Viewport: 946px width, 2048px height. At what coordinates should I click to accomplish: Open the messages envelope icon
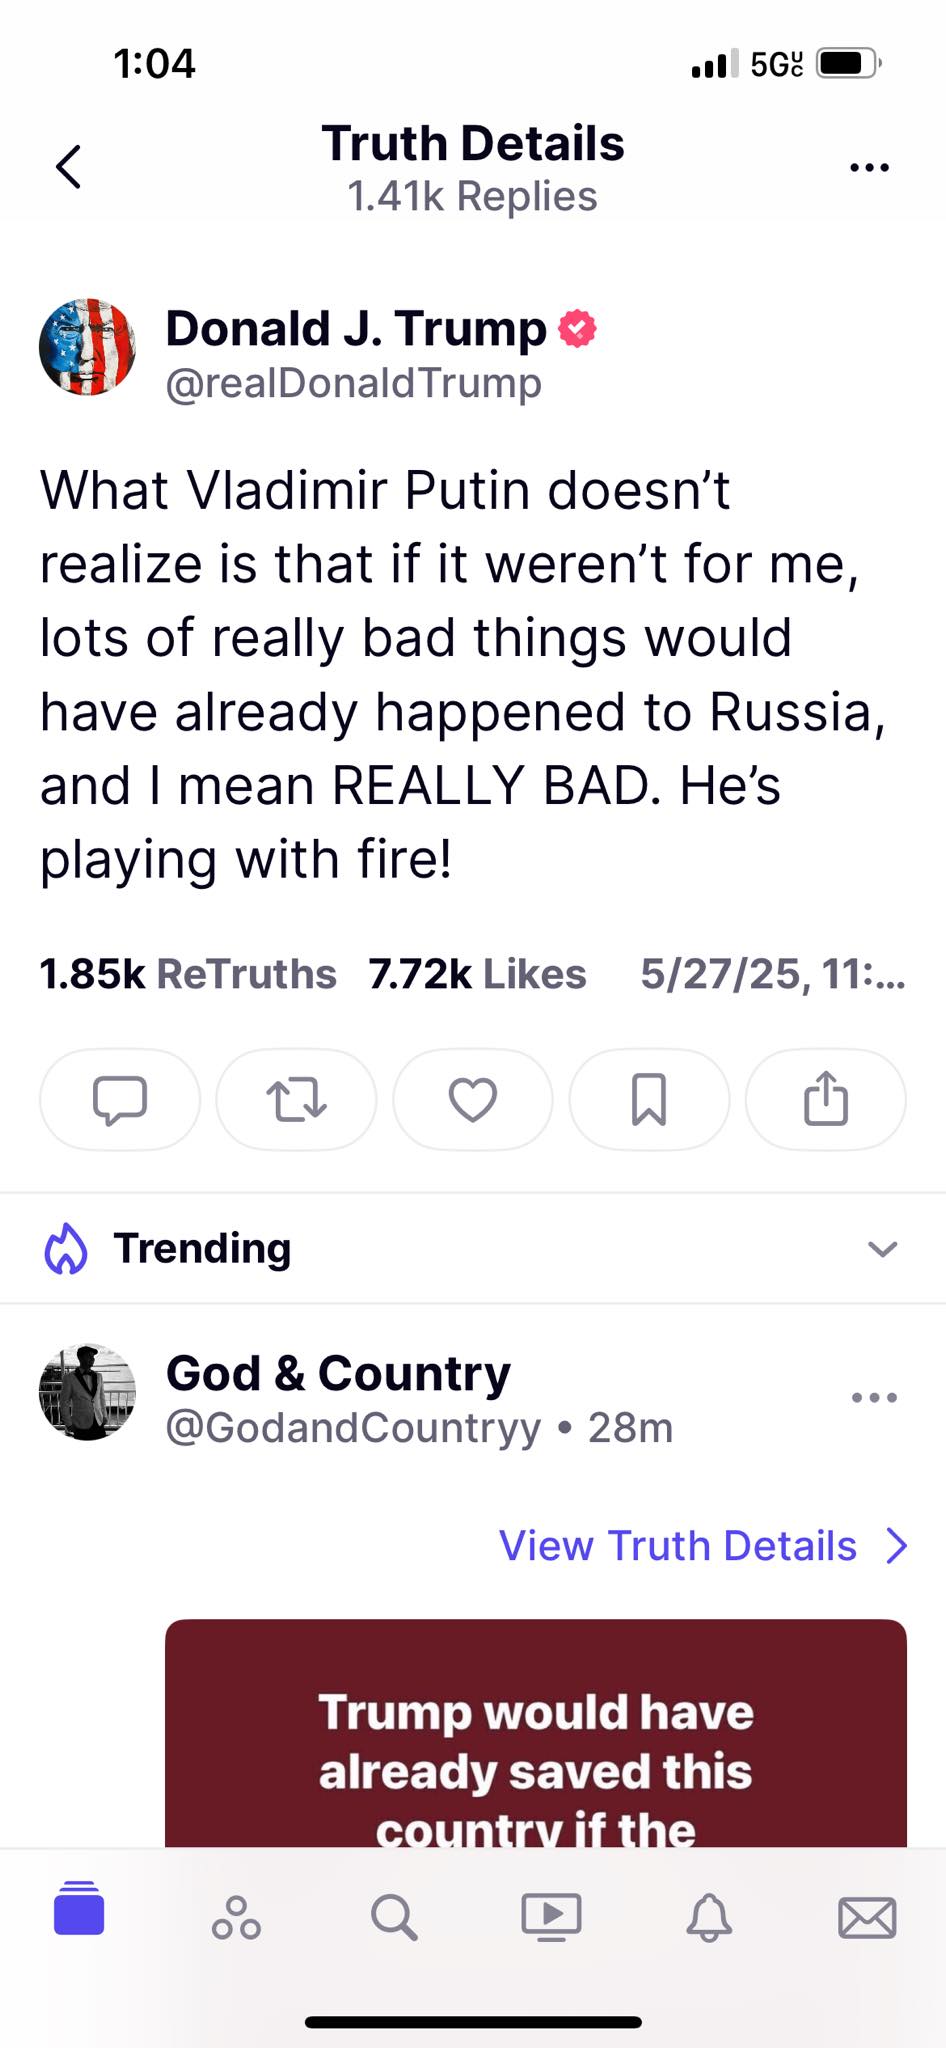[x=867, y=1918]
